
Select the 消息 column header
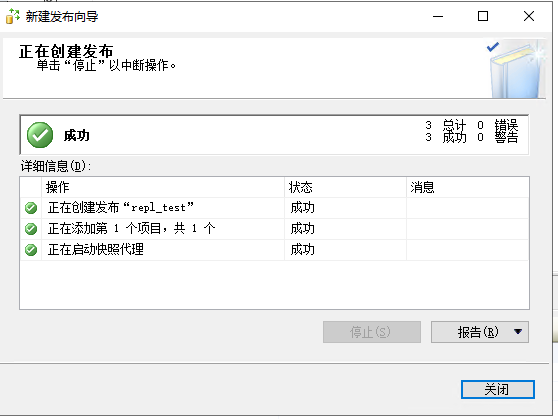click(x=468, y=187)
